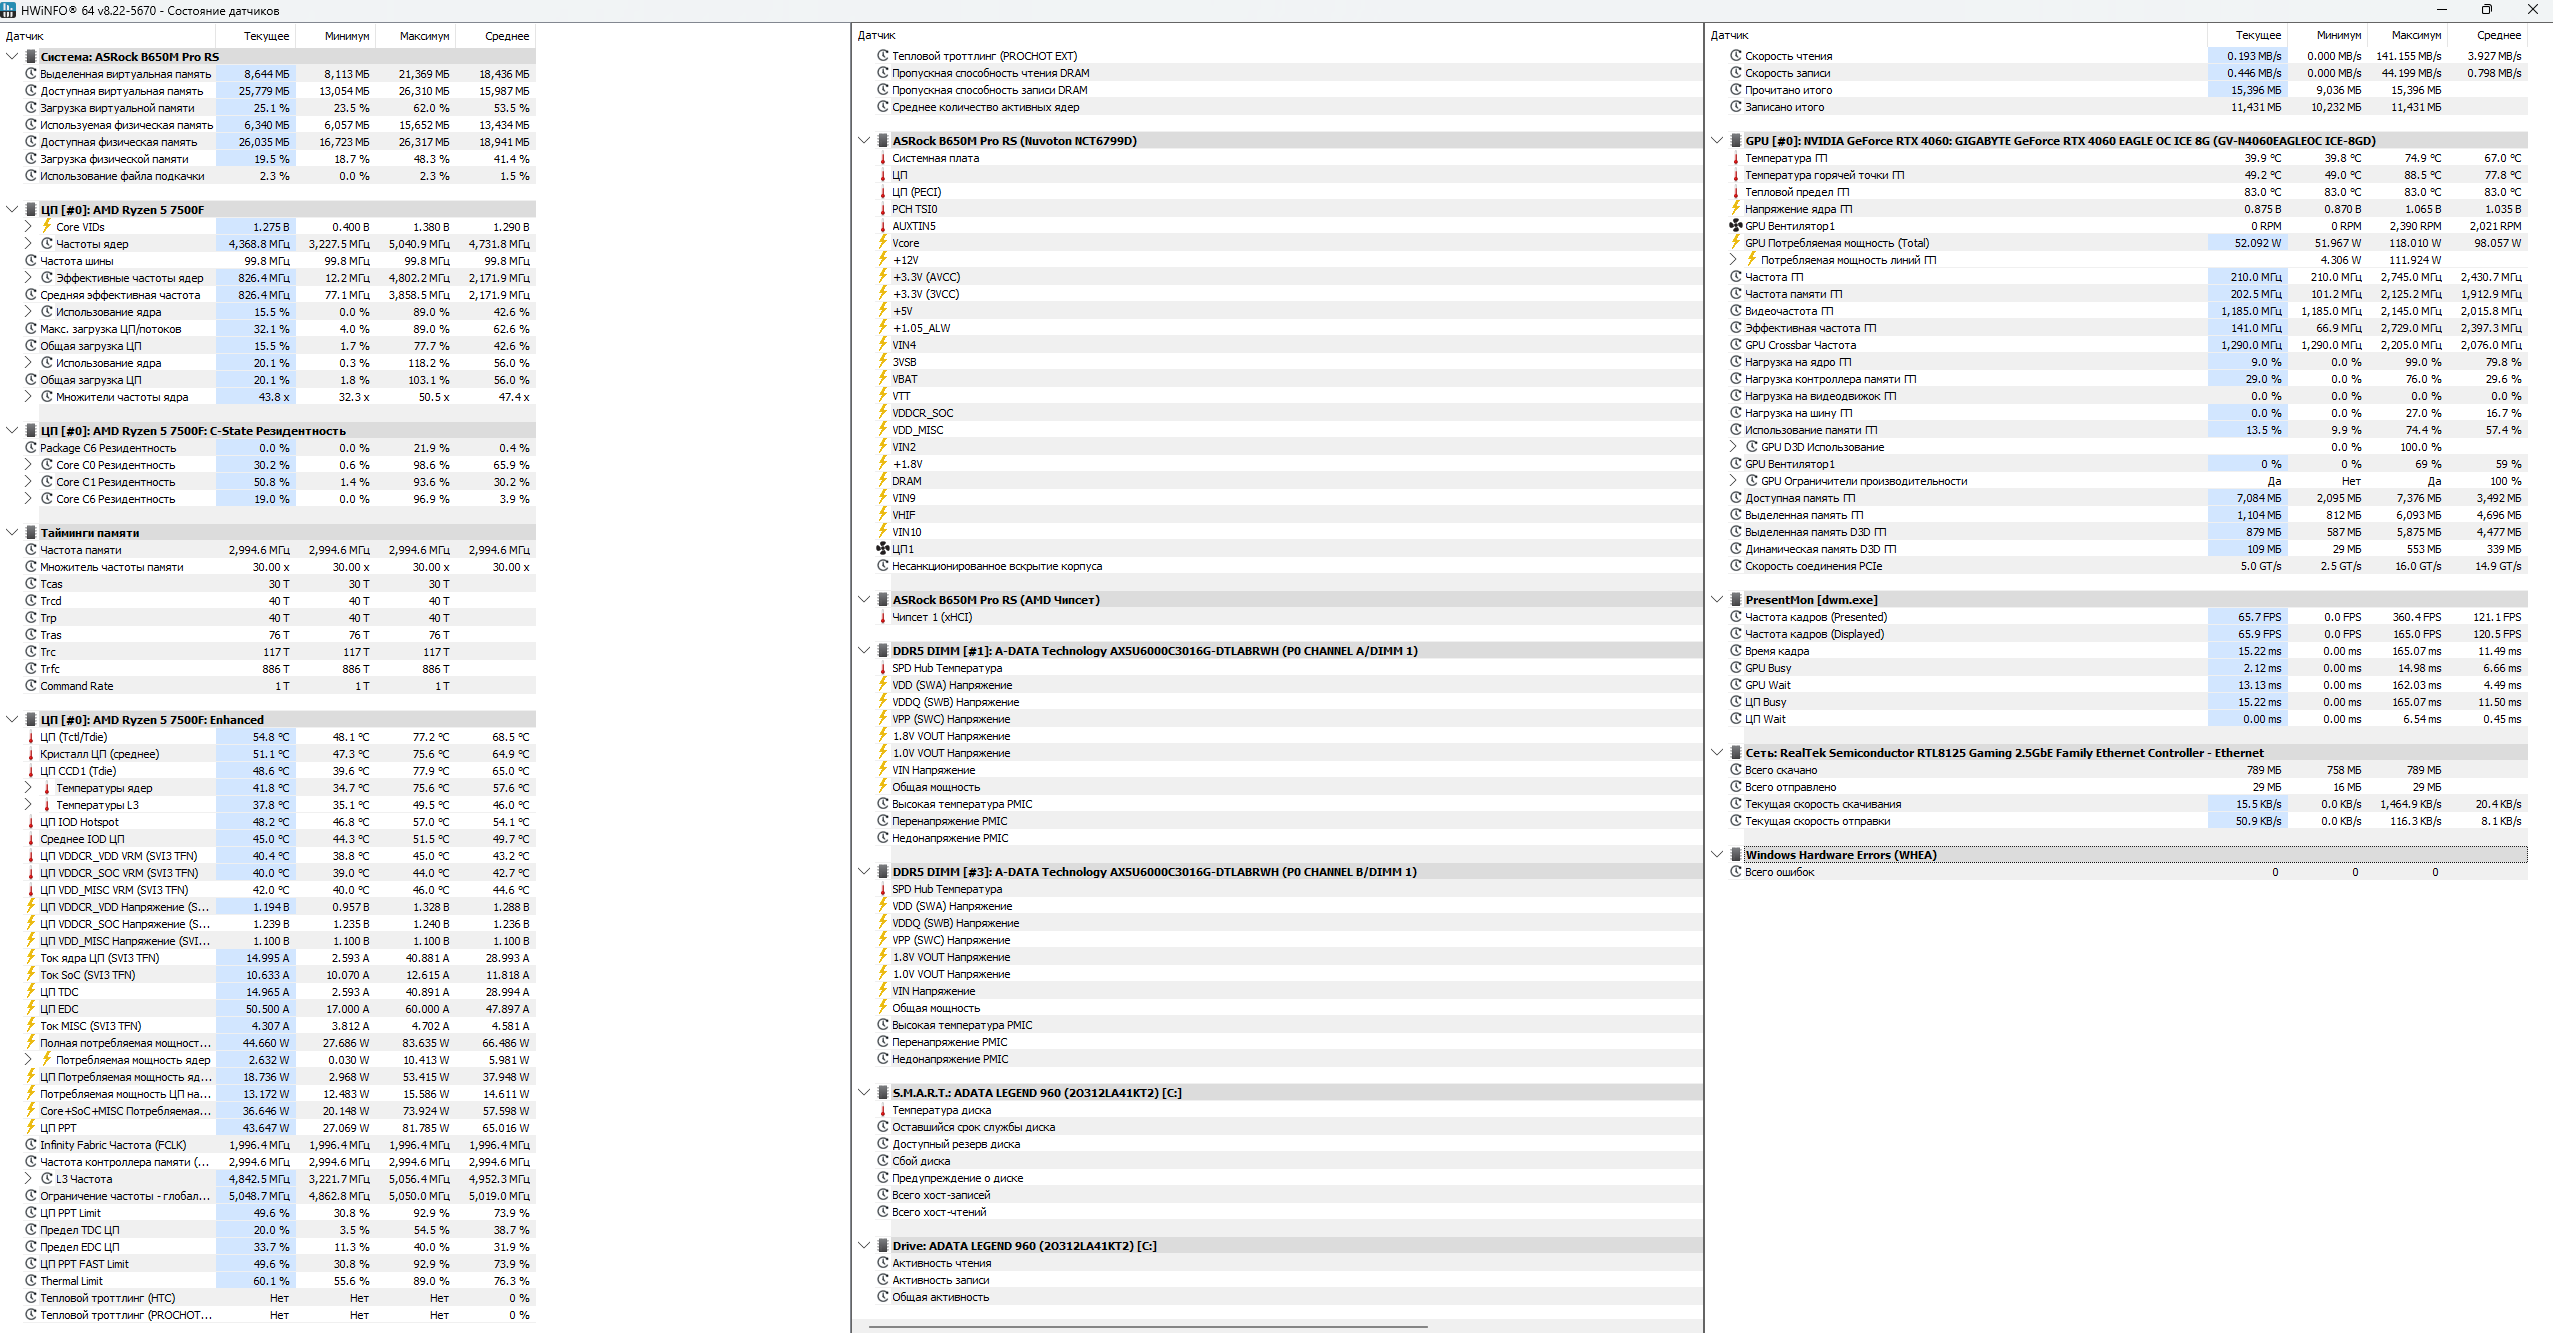Click the lightning icon next to ЦП PPT
The image size is (2553, 1333).
coord(31,1128)
